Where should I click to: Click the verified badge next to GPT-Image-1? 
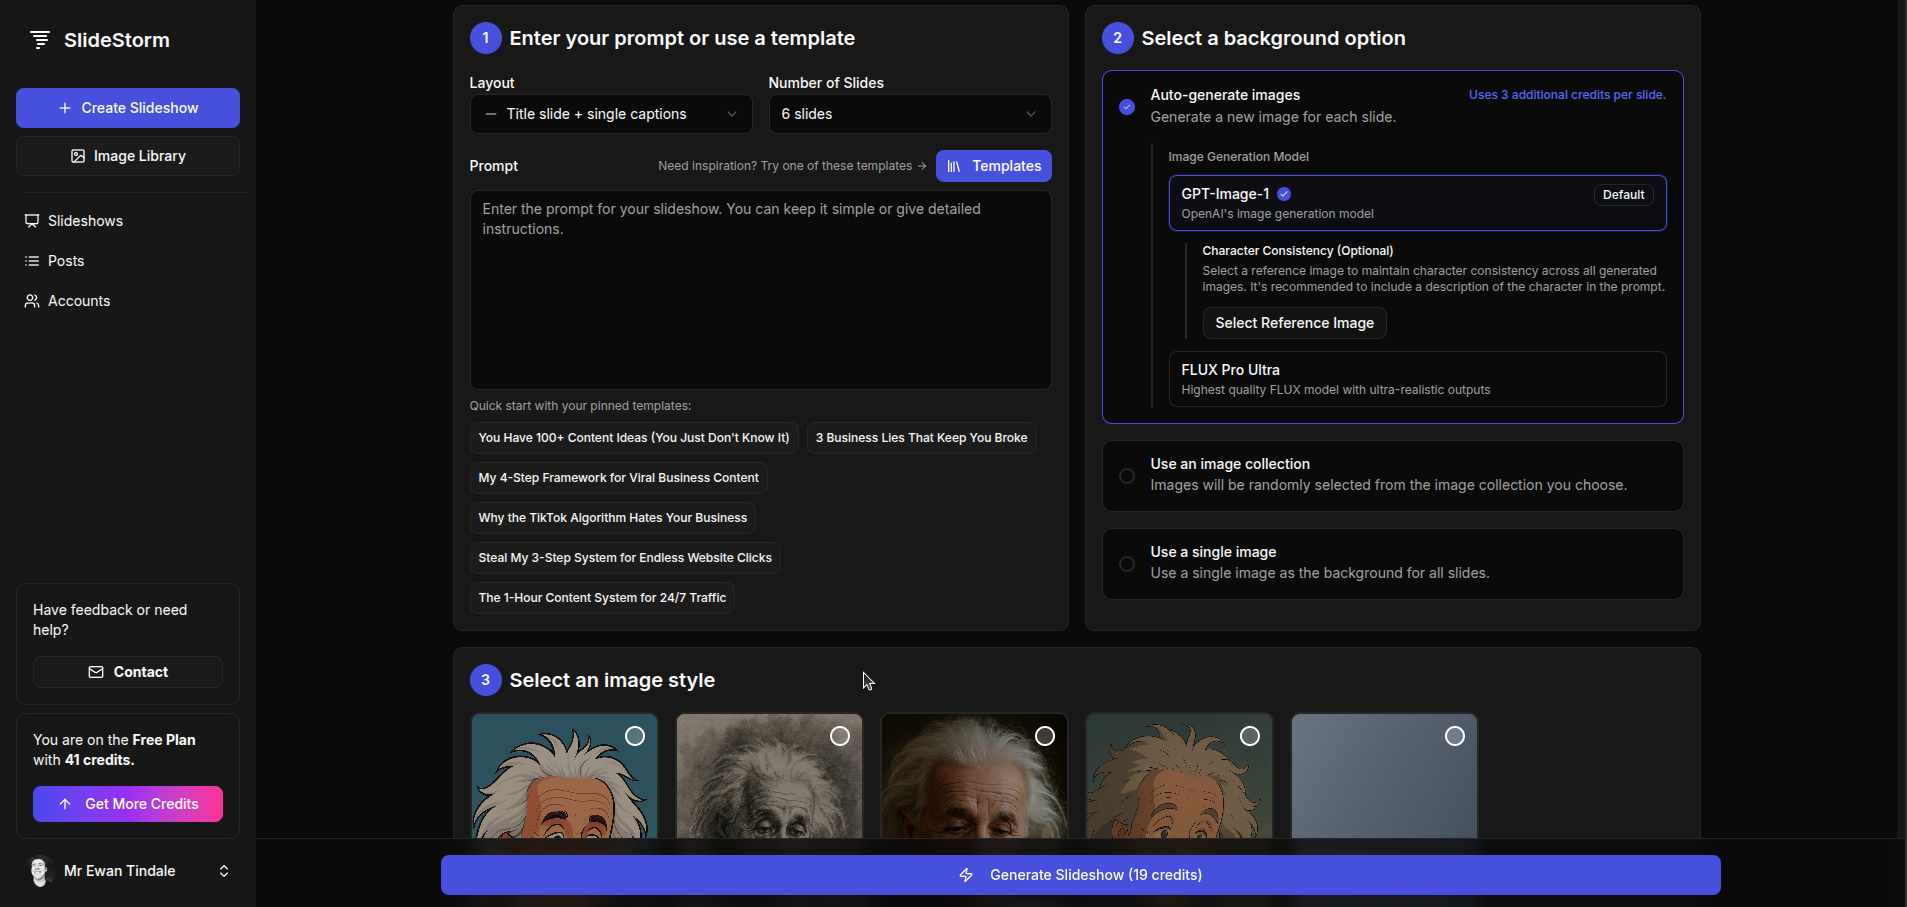click(1284, 194)
